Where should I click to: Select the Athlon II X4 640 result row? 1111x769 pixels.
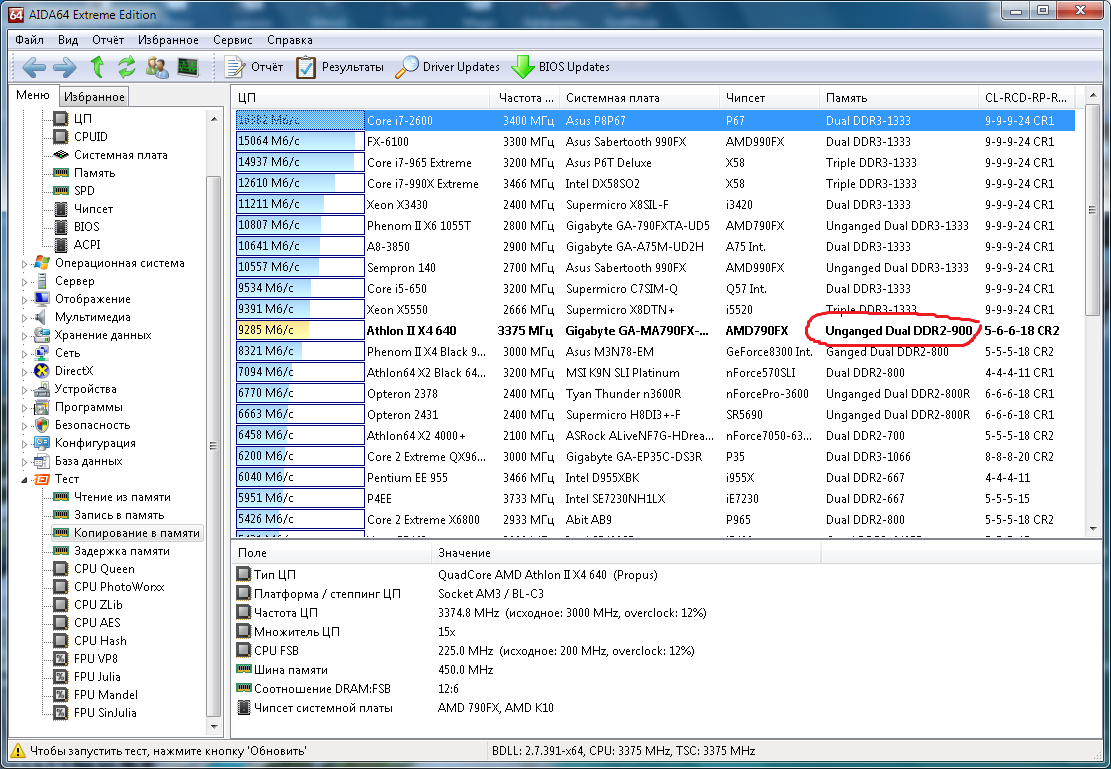coord(655,330)
